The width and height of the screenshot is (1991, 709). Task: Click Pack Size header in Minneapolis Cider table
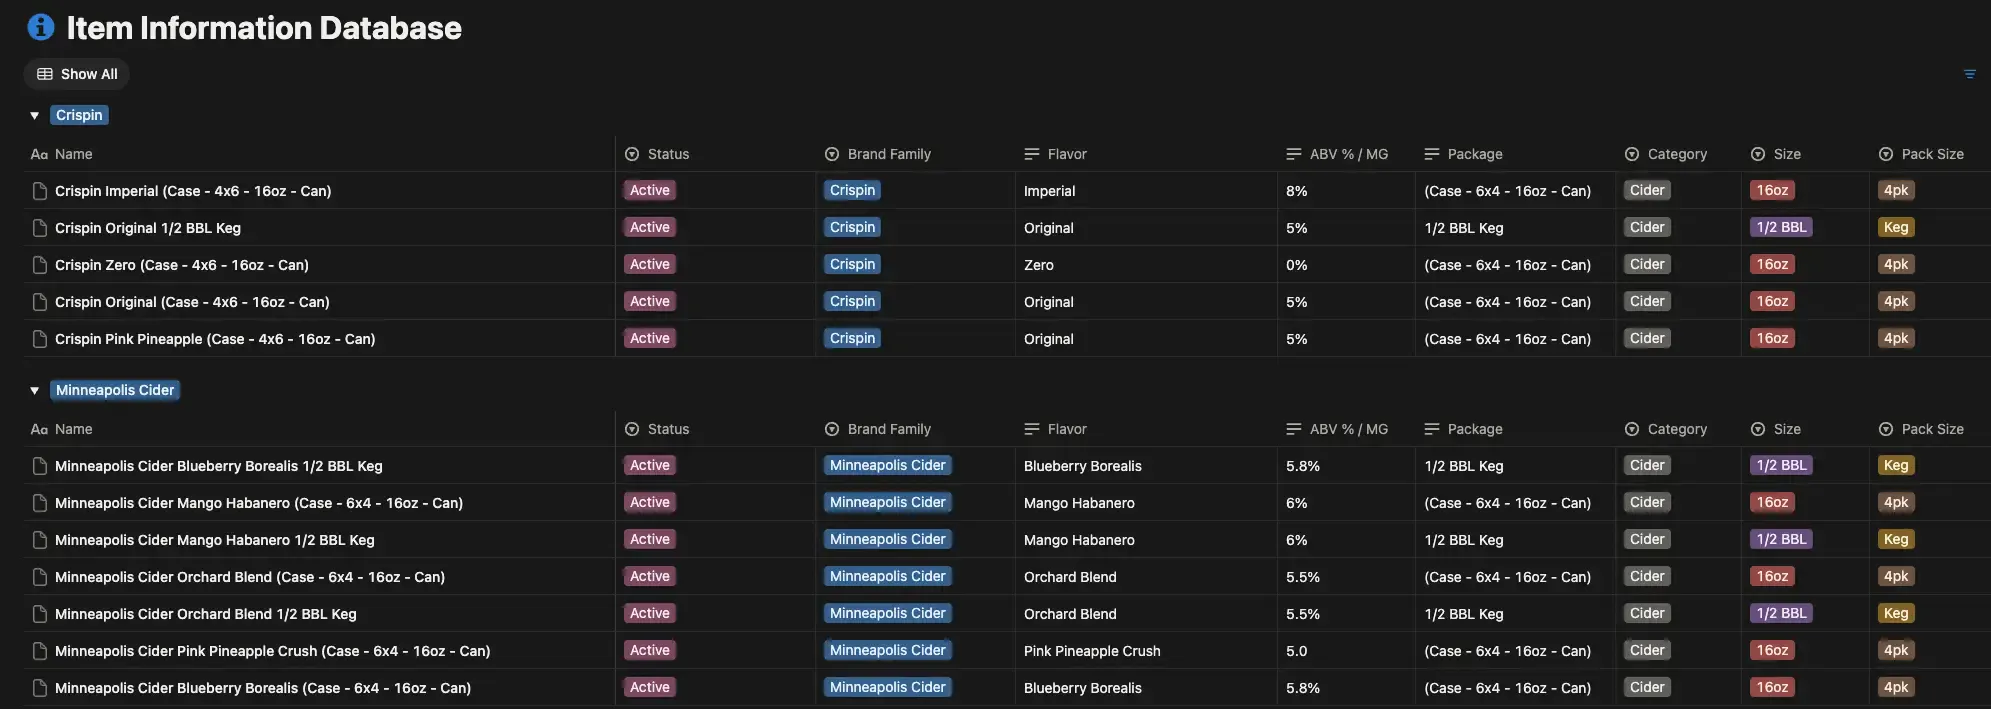pyautogui.click(x=1921, y=429)
